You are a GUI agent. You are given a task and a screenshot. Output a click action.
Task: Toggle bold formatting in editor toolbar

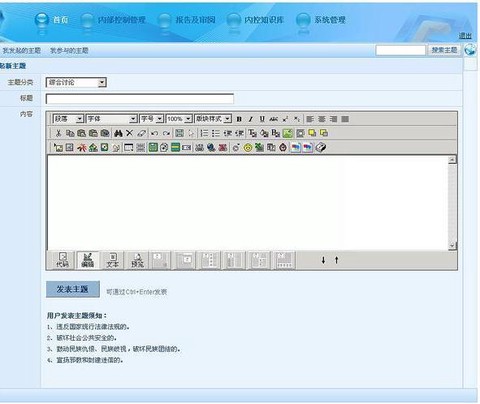coord(239,119)
